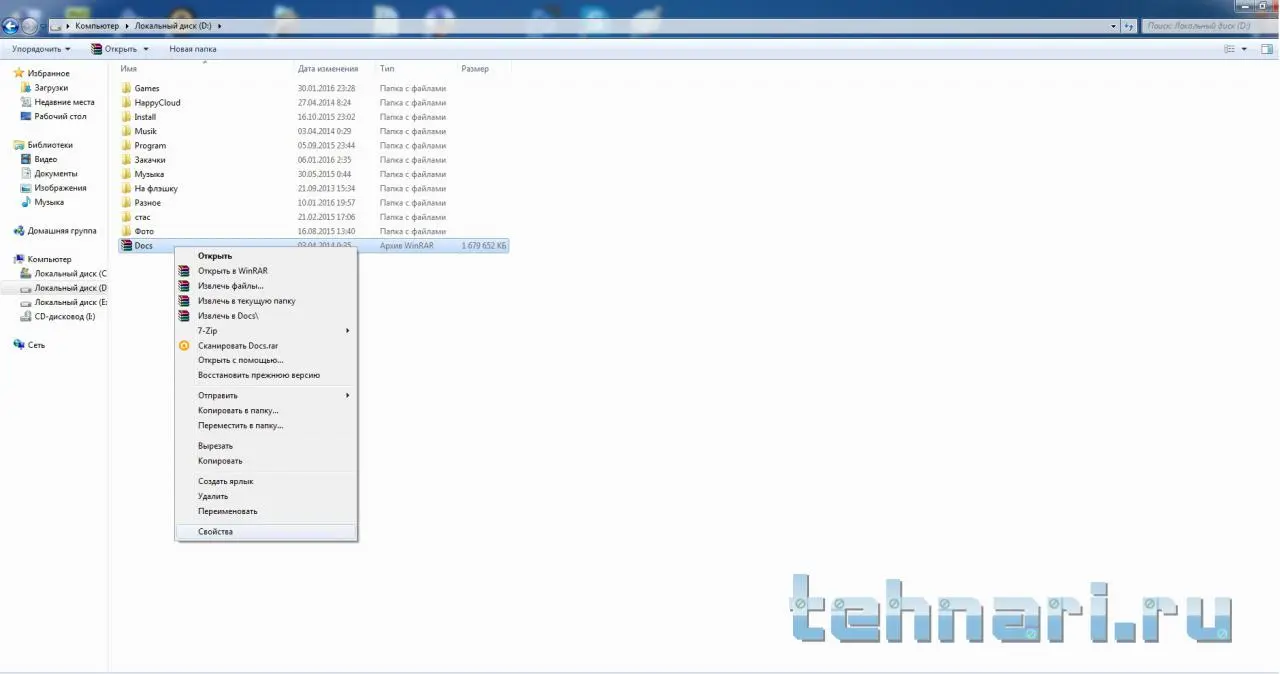Screen dimensions: 1280x674
Task: Click the toolbar Открыть button
Action: click(x=113, y=49)
